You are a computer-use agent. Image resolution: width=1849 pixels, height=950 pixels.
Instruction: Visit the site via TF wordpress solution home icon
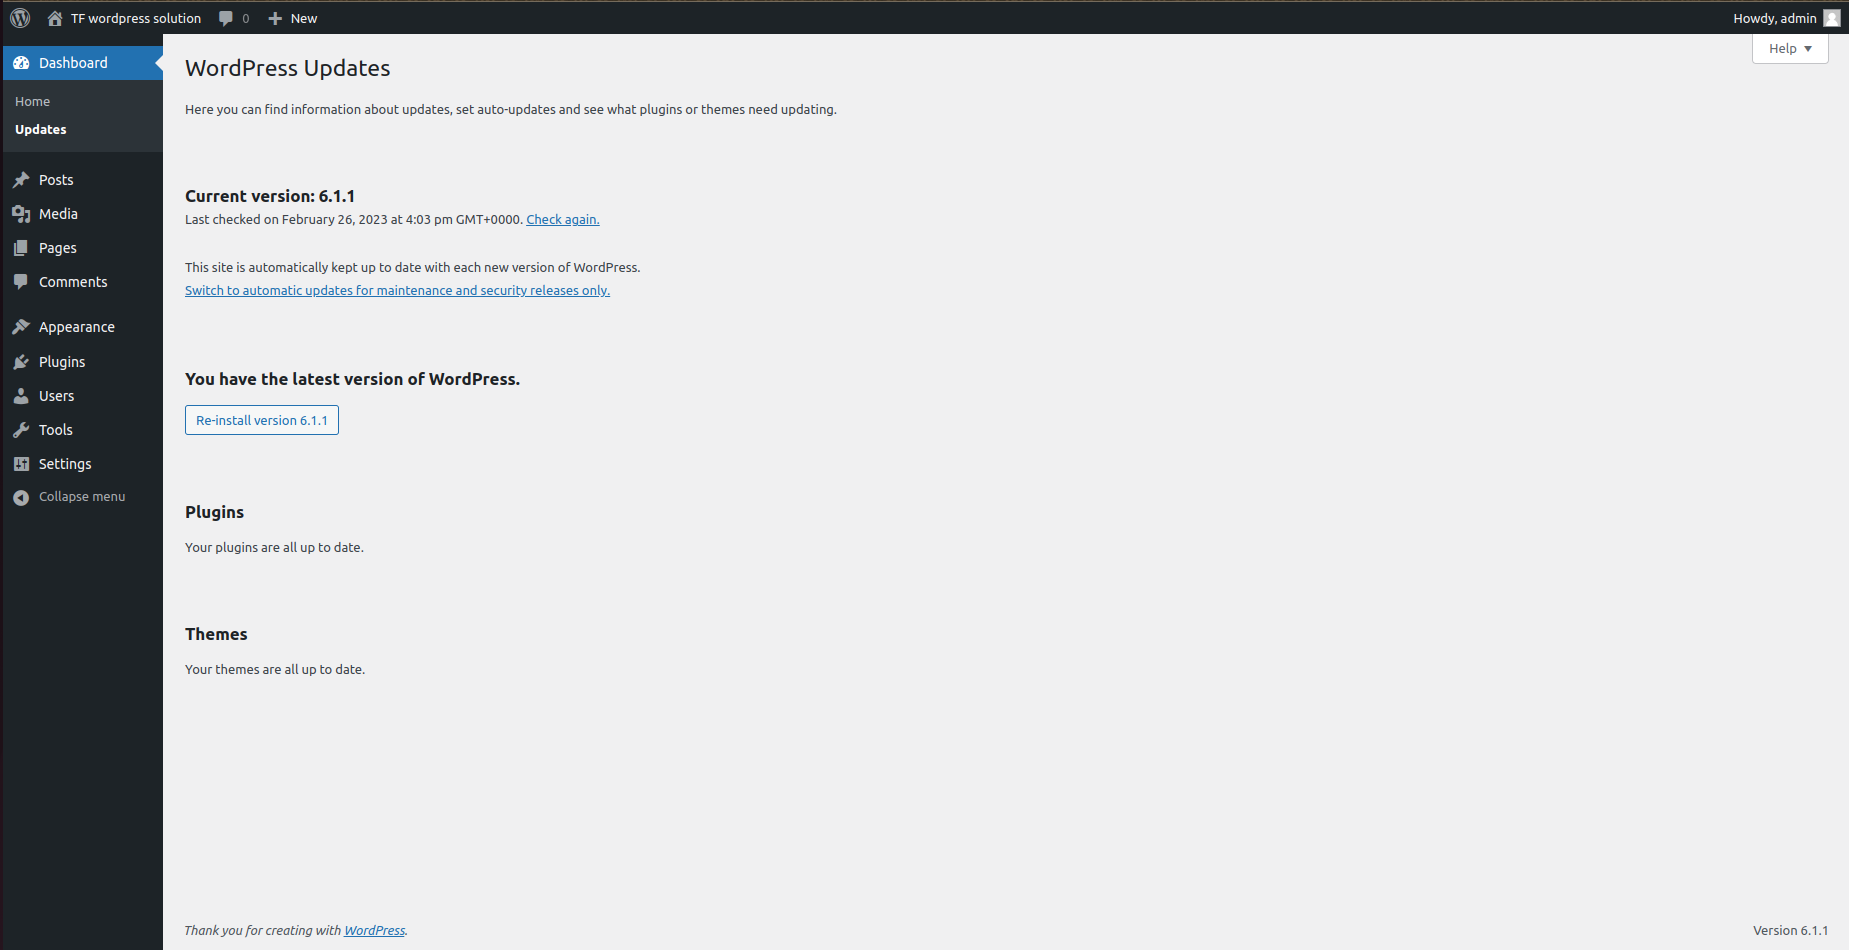(54, 18)
